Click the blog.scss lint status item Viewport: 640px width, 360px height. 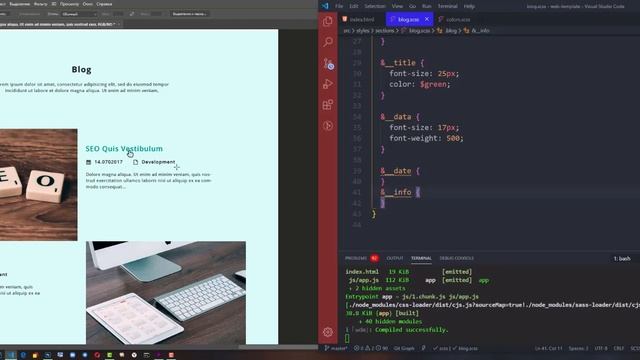pos(466,349)
